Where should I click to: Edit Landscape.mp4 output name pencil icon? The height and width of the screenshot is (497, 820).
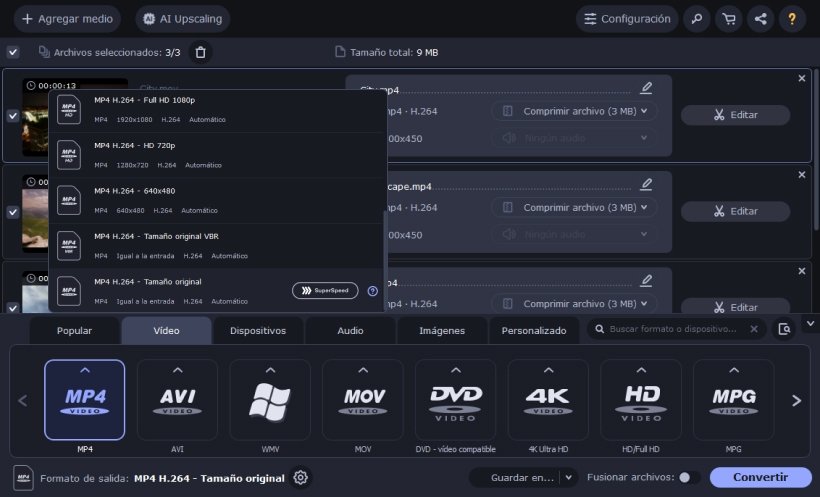click(646, 184)
